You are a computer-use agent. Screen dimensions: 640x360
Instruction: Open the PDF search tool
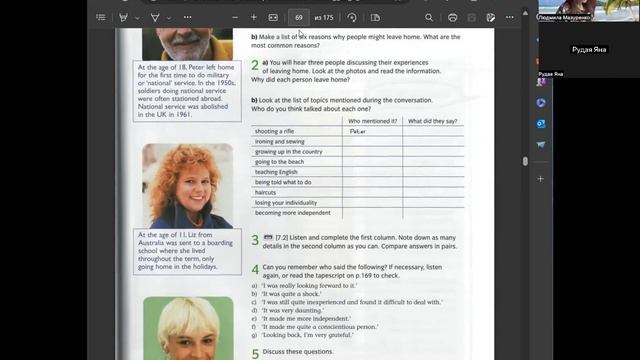click(429, 18)
